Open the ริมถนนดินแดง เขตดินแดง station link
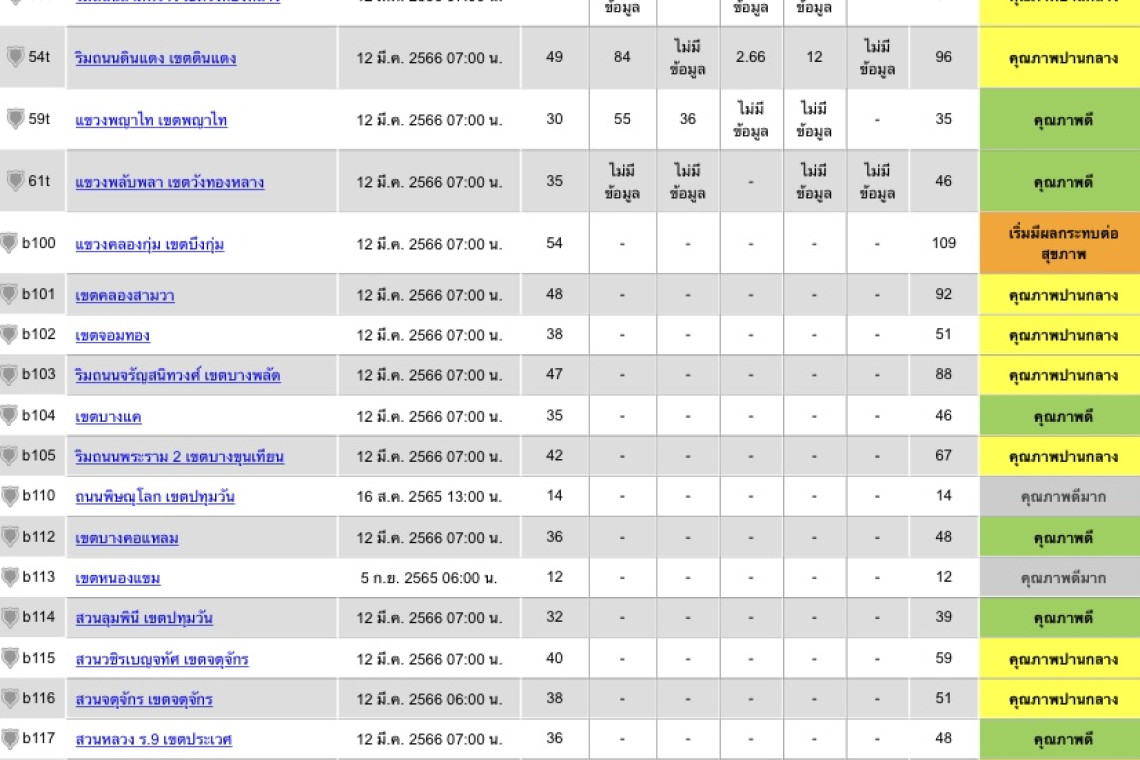Image resolution: width=1140 pixels, height=760 pixels. pos(155,58)
